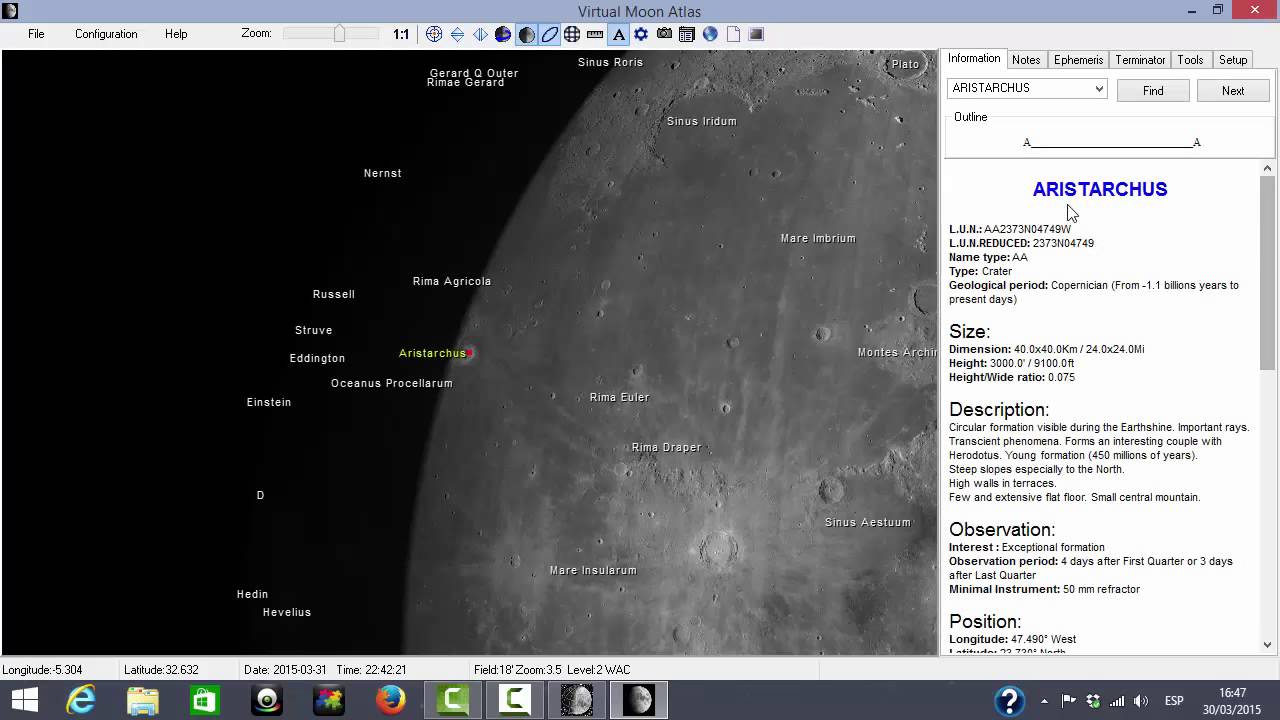Viewport: 1280px width, 720px height.
Task: Click the Einstein map label
Action: point(269,402)
